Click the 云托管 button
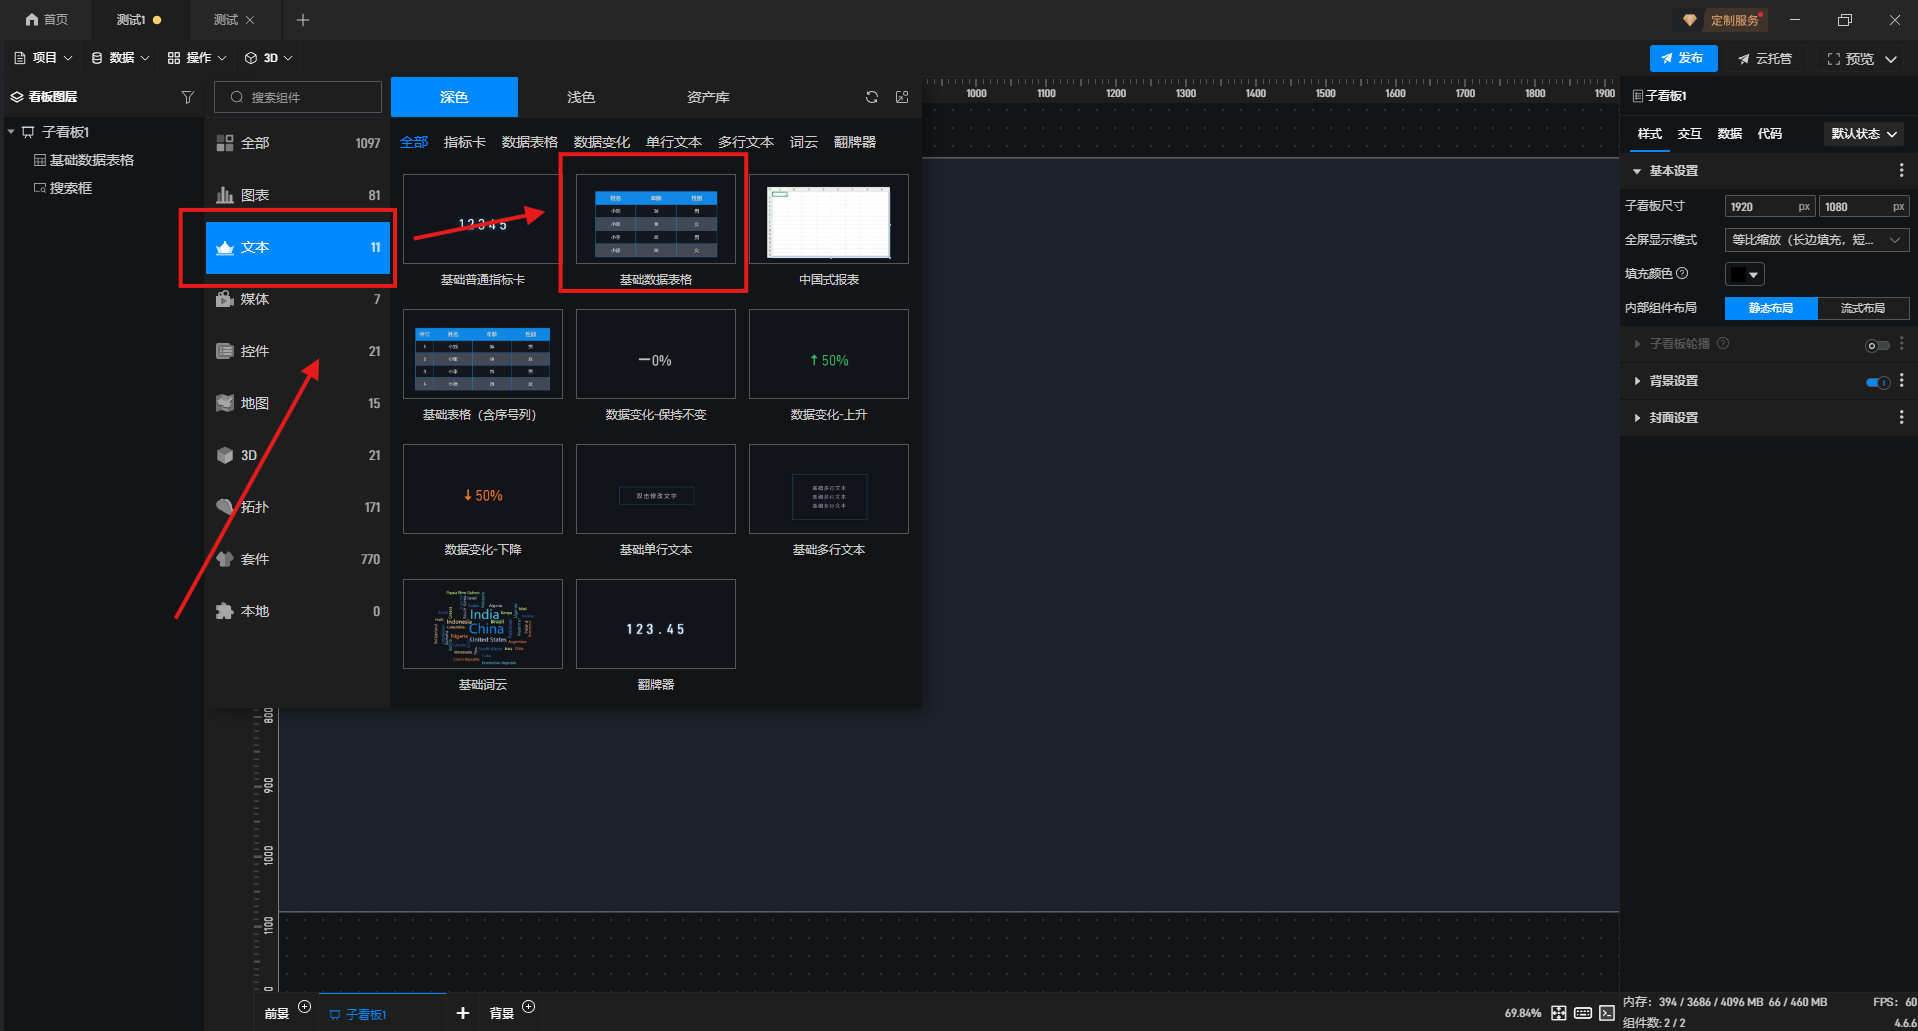 tap(1765, 59)
